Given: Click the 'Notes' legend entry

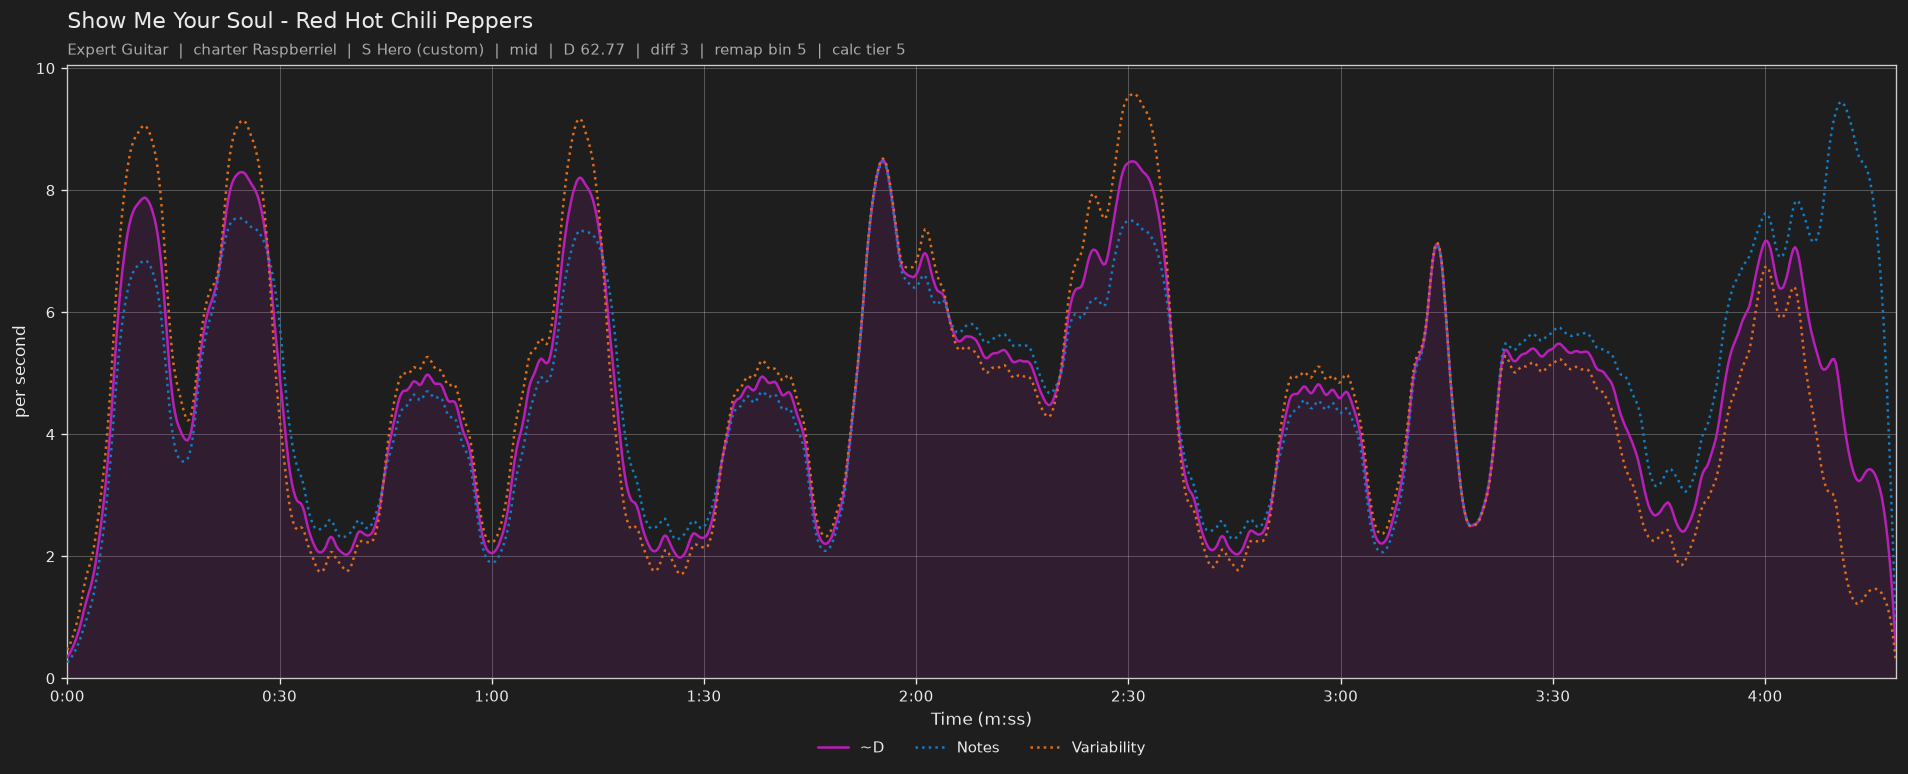Looking at the screenshot, I should pyautogui.click(x=957, y=747).
